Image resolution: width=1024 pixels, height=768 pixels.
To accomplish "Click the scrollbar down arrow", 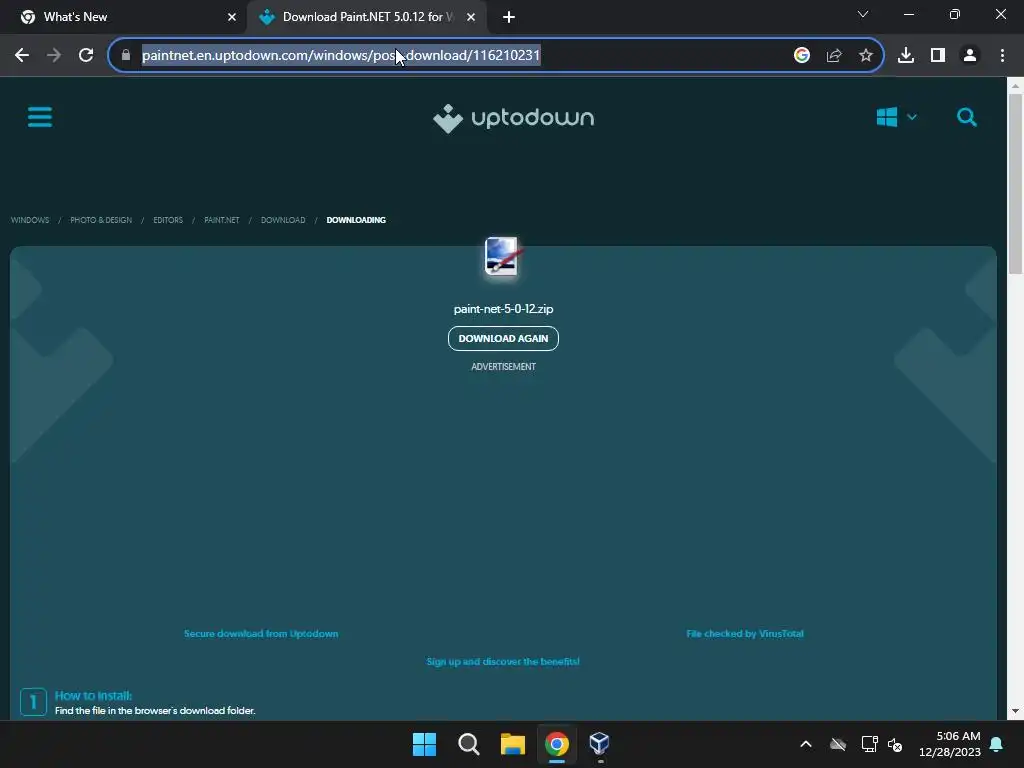I will point(1015,711).
